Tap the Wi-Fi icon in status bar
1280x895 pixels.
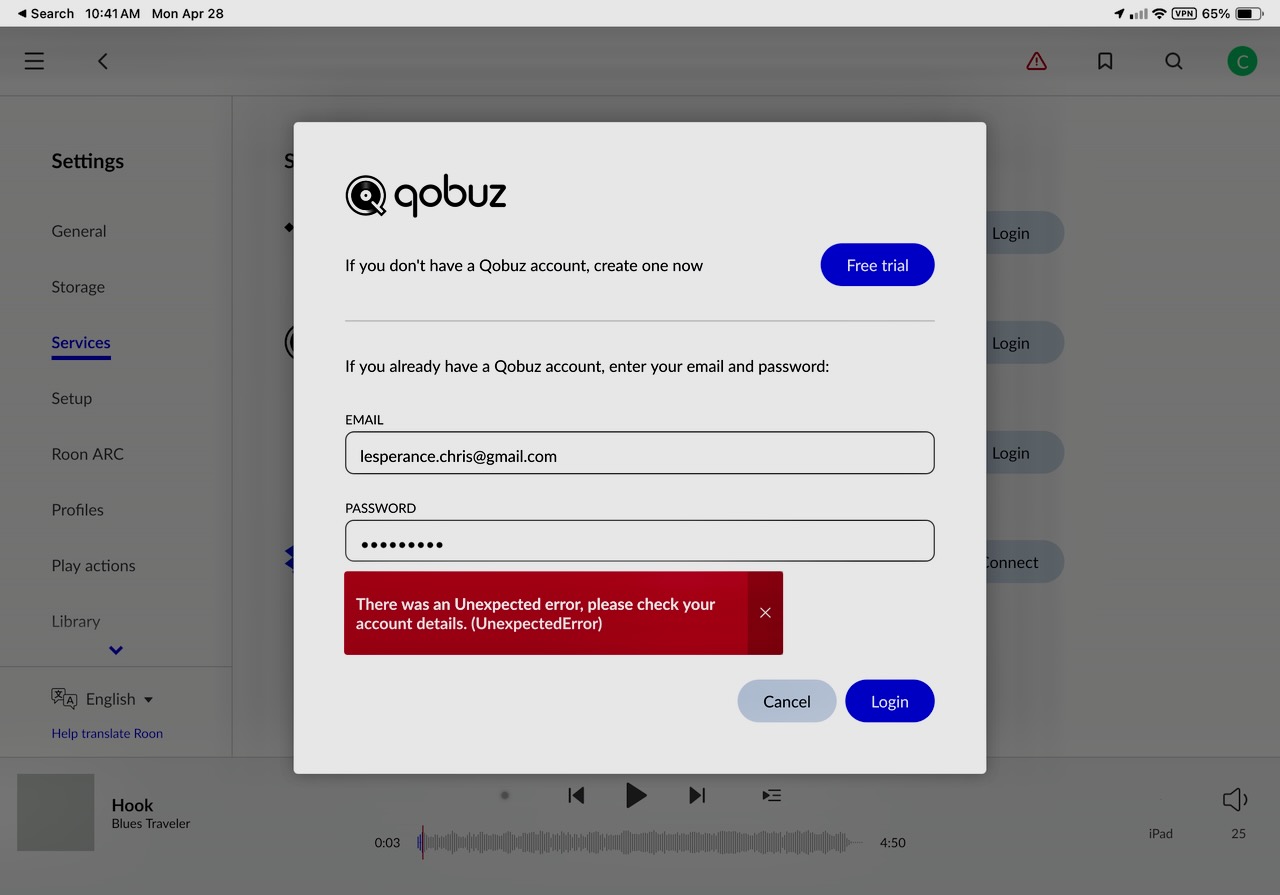tap(1159, 13)
